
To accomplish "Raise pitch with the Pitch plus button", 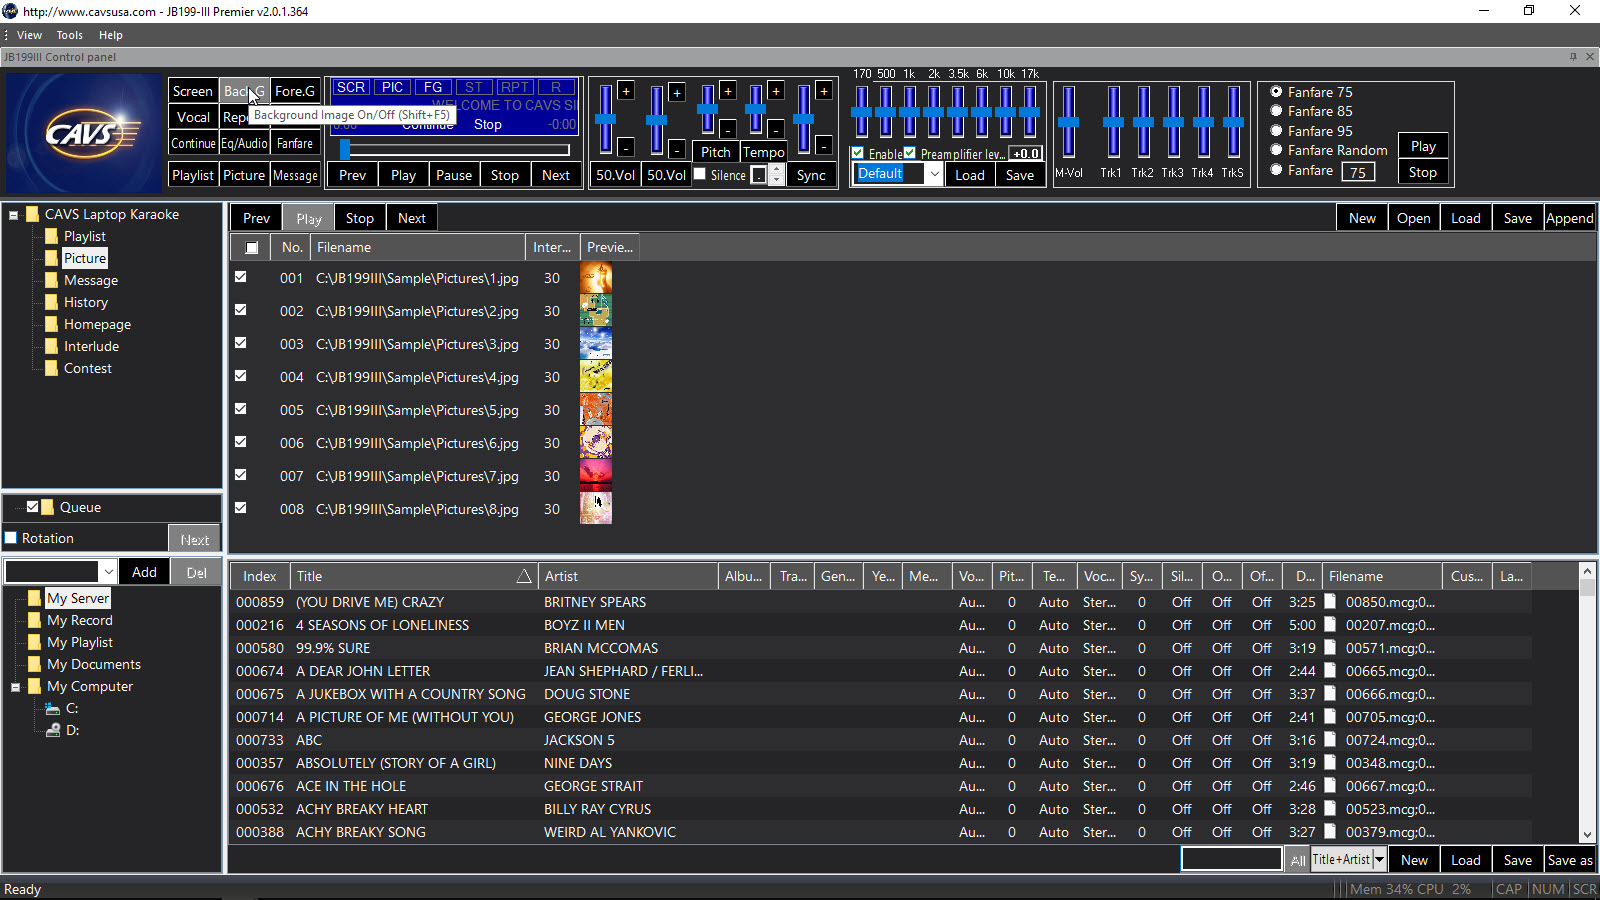I will click(x=728, y=91).
